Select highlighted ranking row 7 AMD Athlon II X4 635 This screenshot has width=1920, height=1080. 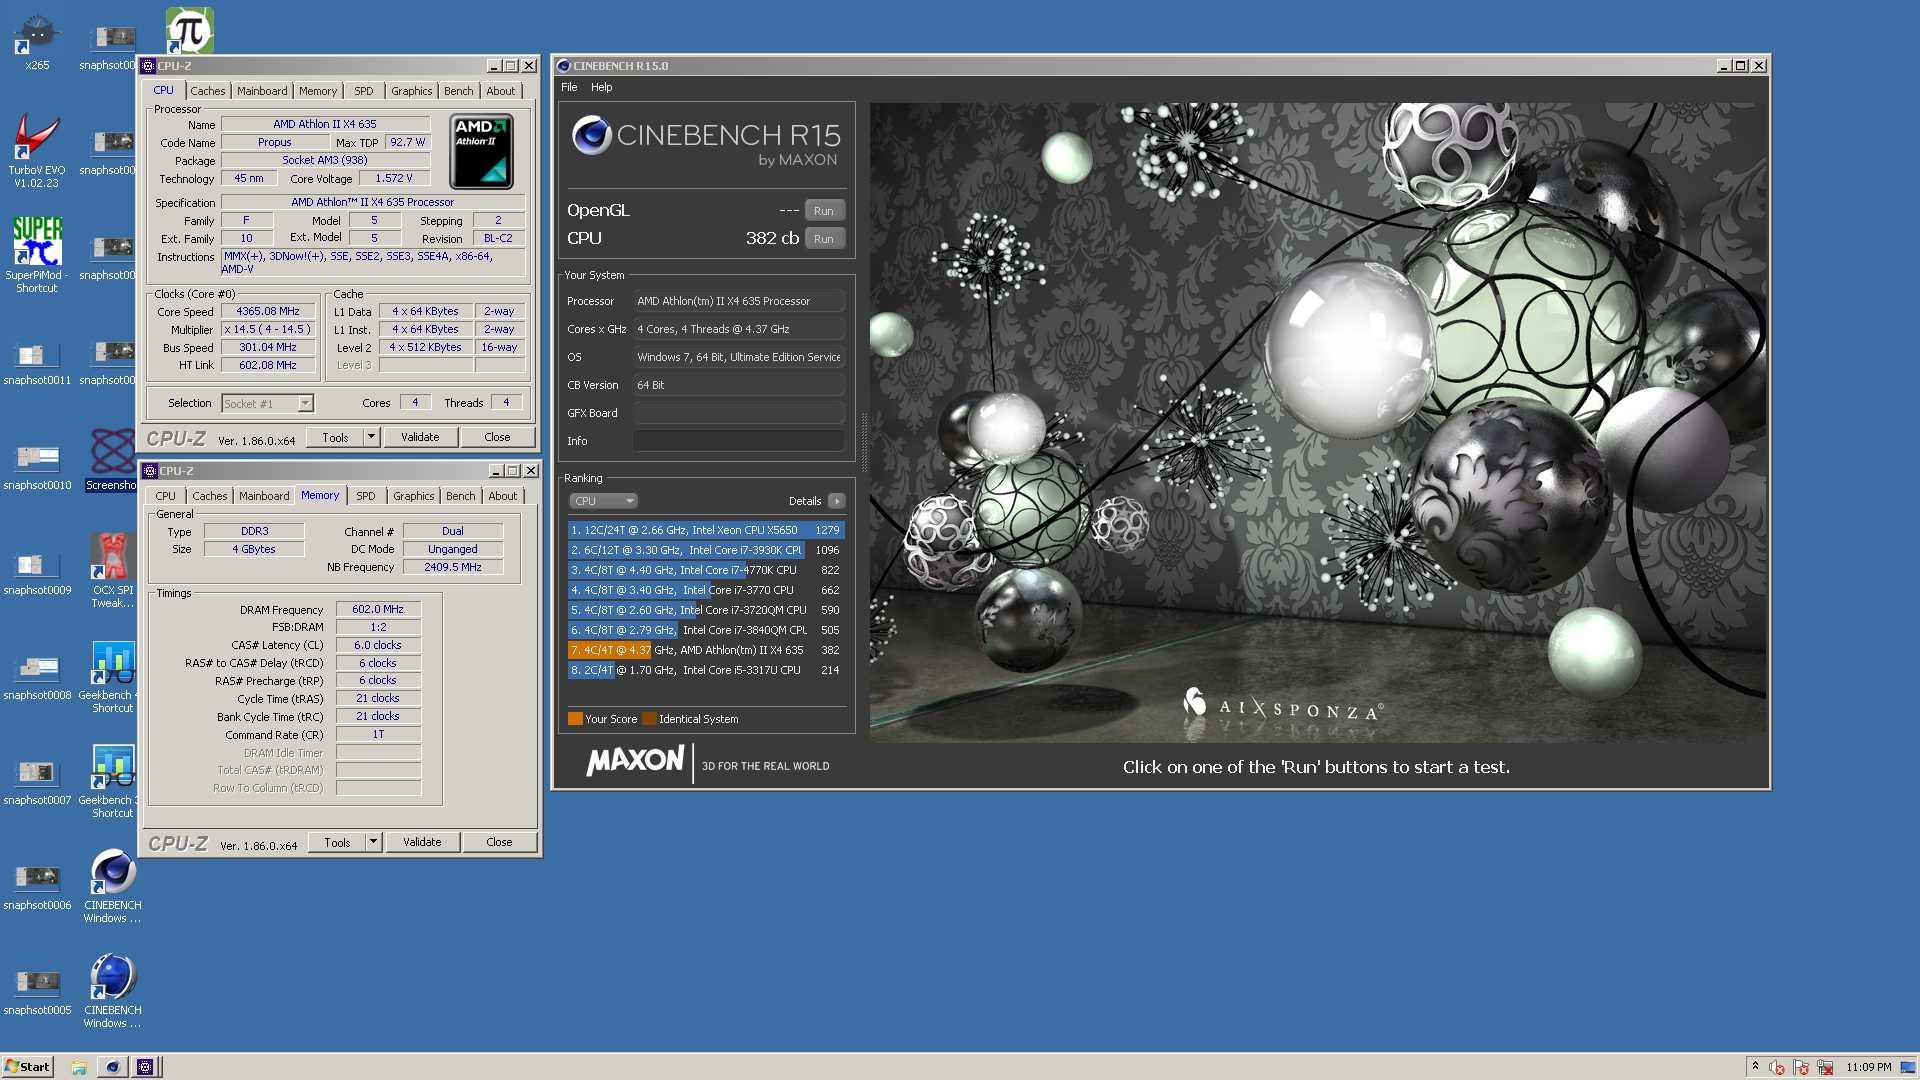click(x=706, y=650)
